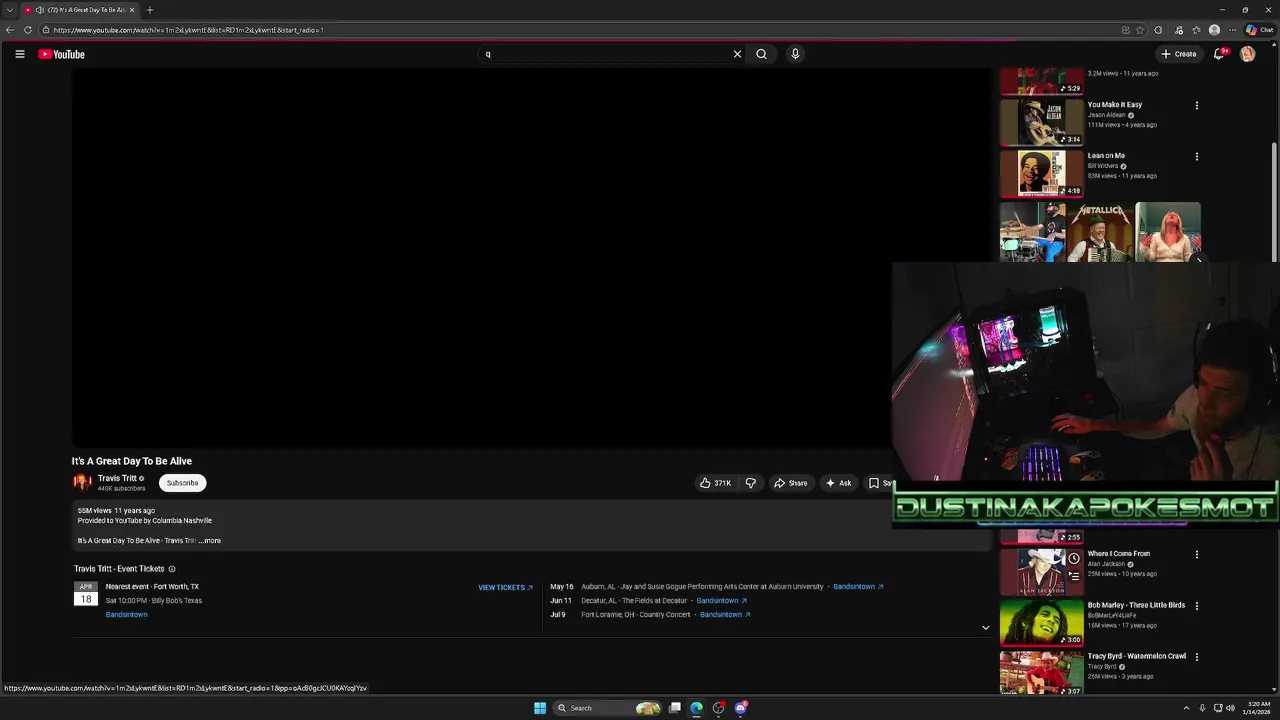
Task: Click the It's A Great Day To Be Alive title
Action: [x=131, y=461]
